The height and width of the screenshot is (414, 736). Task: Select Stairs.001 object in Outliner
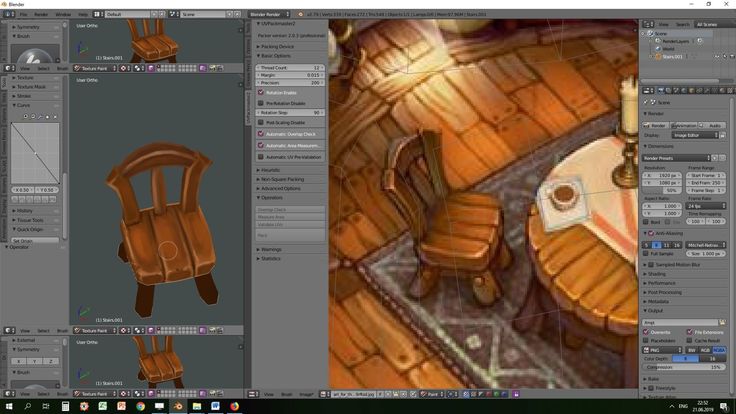pos(672,56)
